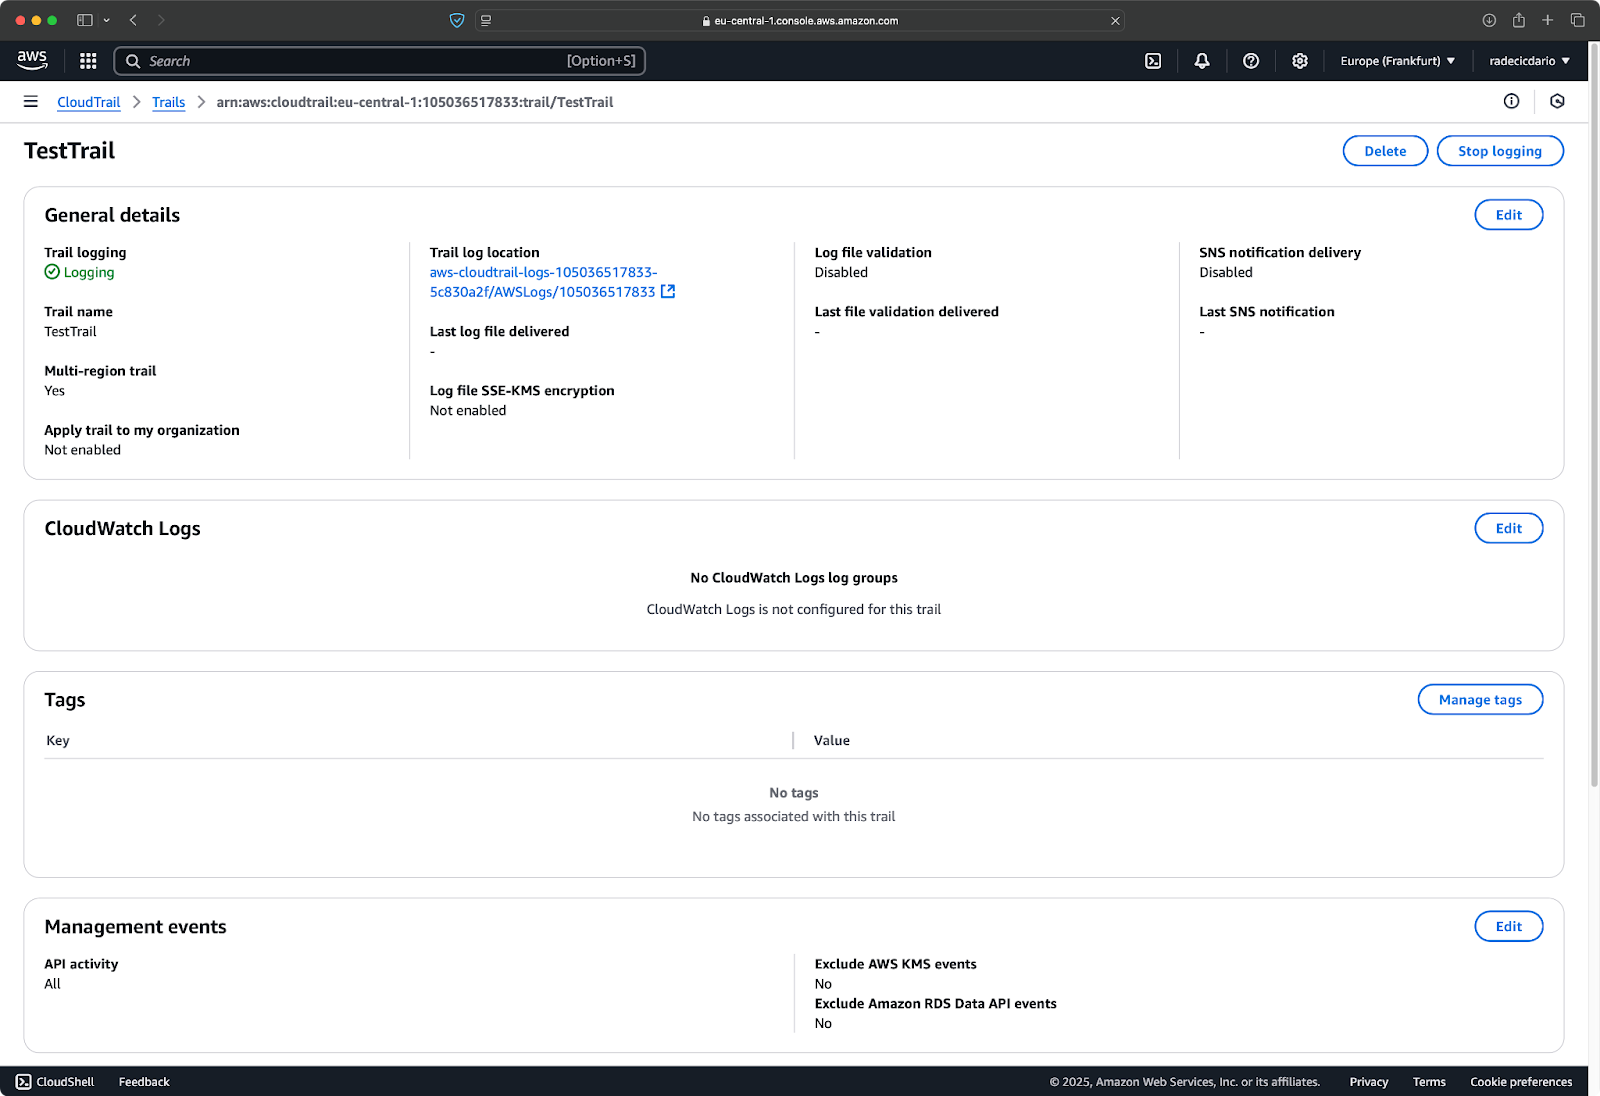This screenshot has height=1096, width=1600.
Task: Edit the Management events section
Action: (1508, 927)
